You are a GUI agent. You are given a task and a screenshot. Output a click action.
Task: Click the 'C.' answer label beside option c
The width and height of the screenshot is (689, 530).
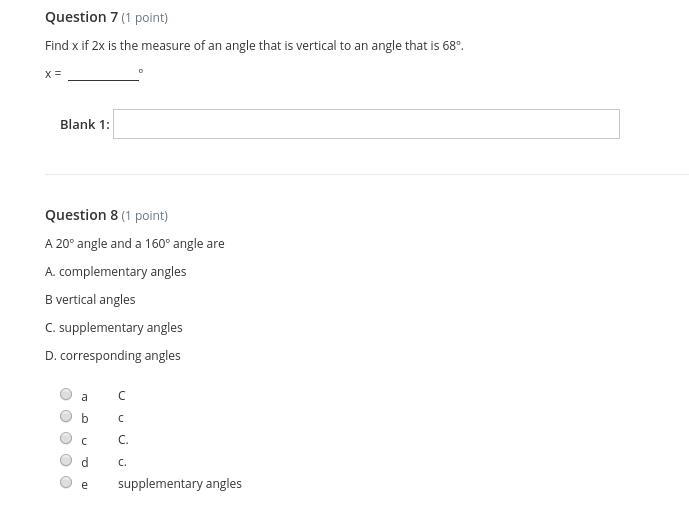(x=123, y=440)
